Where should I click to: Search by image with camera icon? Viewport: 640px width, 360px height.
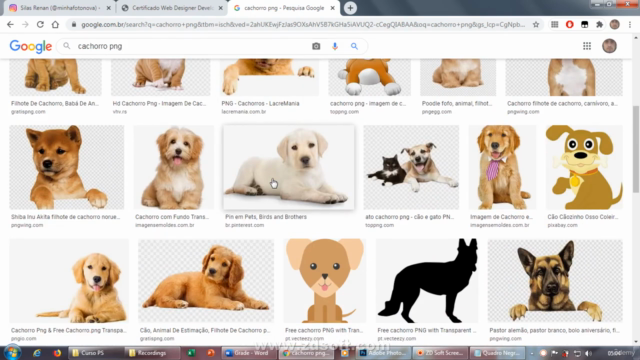coord(316,46)
